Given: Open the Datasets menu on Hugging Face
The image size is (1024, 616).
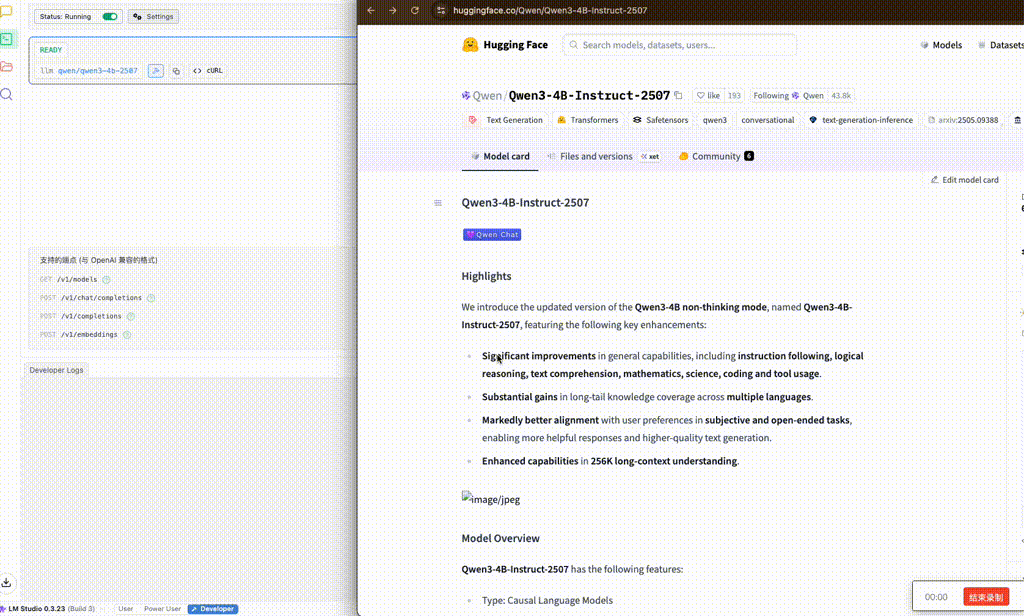Looking at the screenshot, I should click(x=1000, y=45).
